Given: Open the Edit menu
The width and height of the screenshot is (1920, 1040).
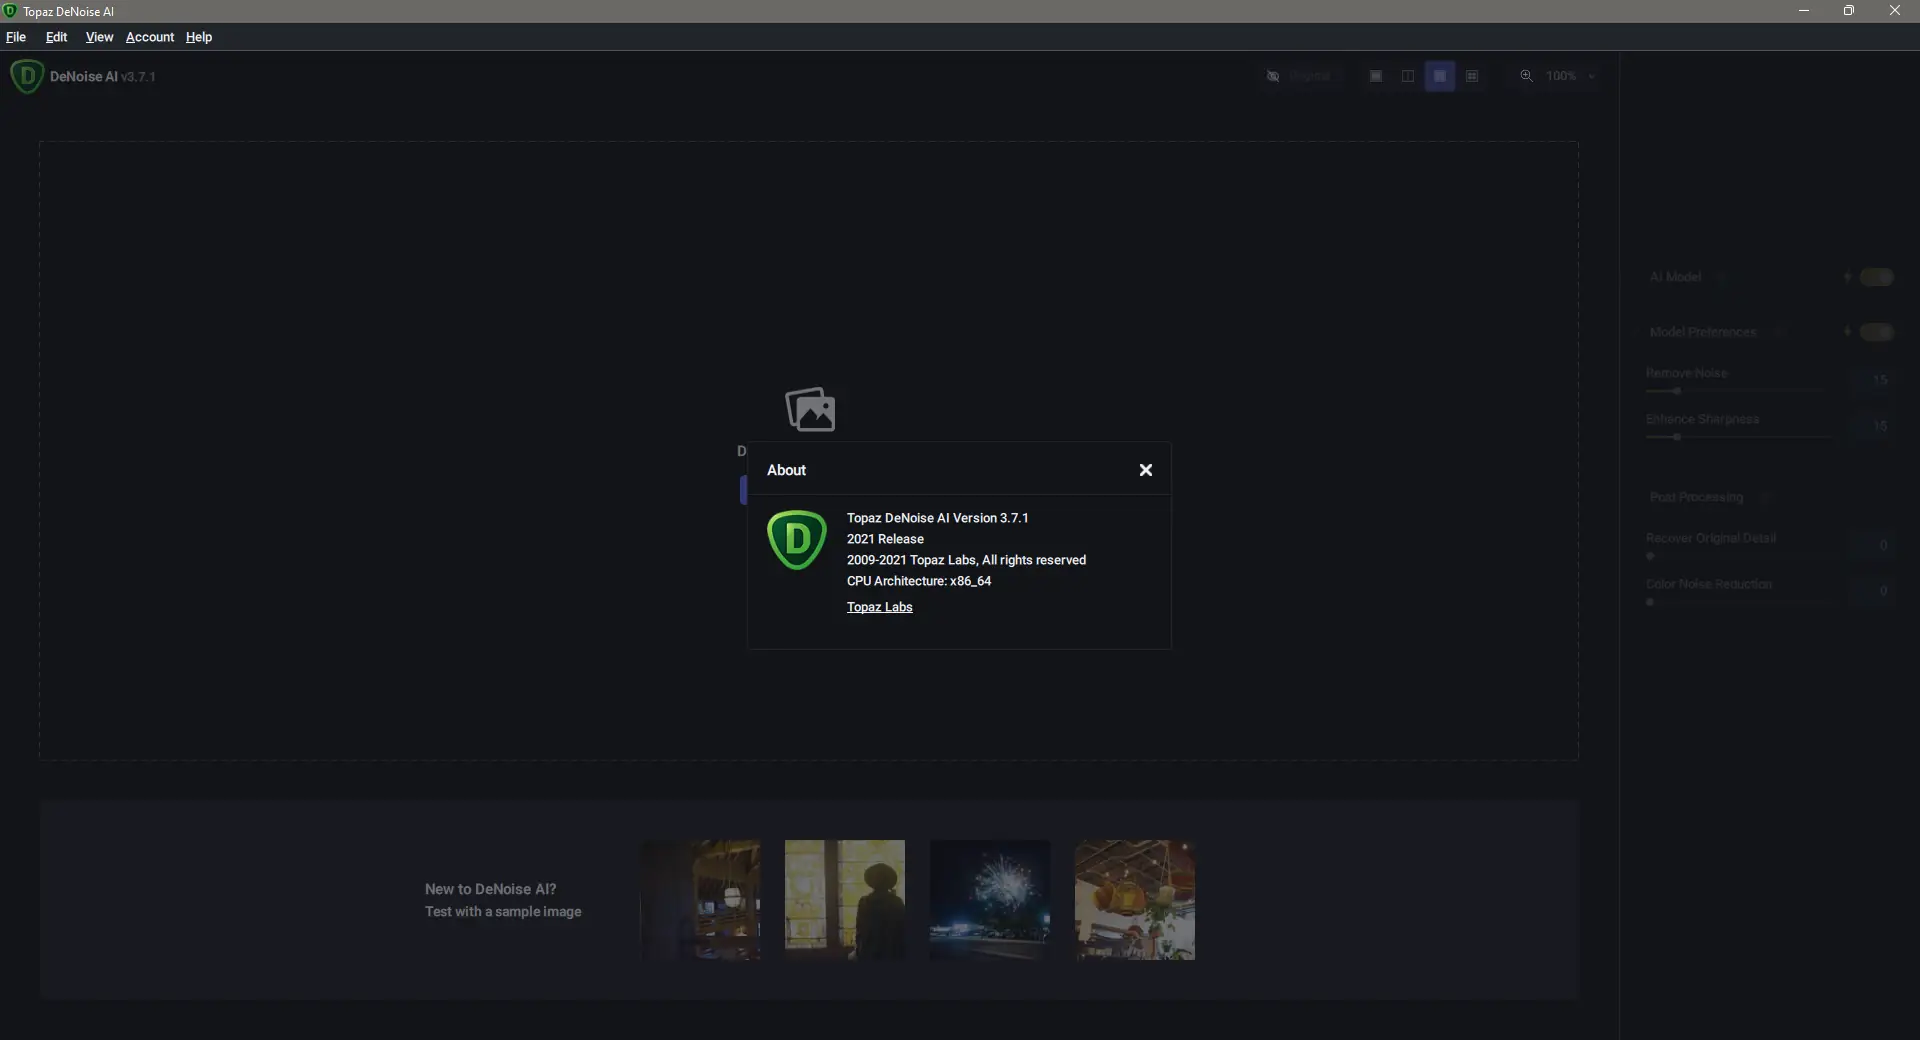Looking at the screenshot, I should click(56, 37).
